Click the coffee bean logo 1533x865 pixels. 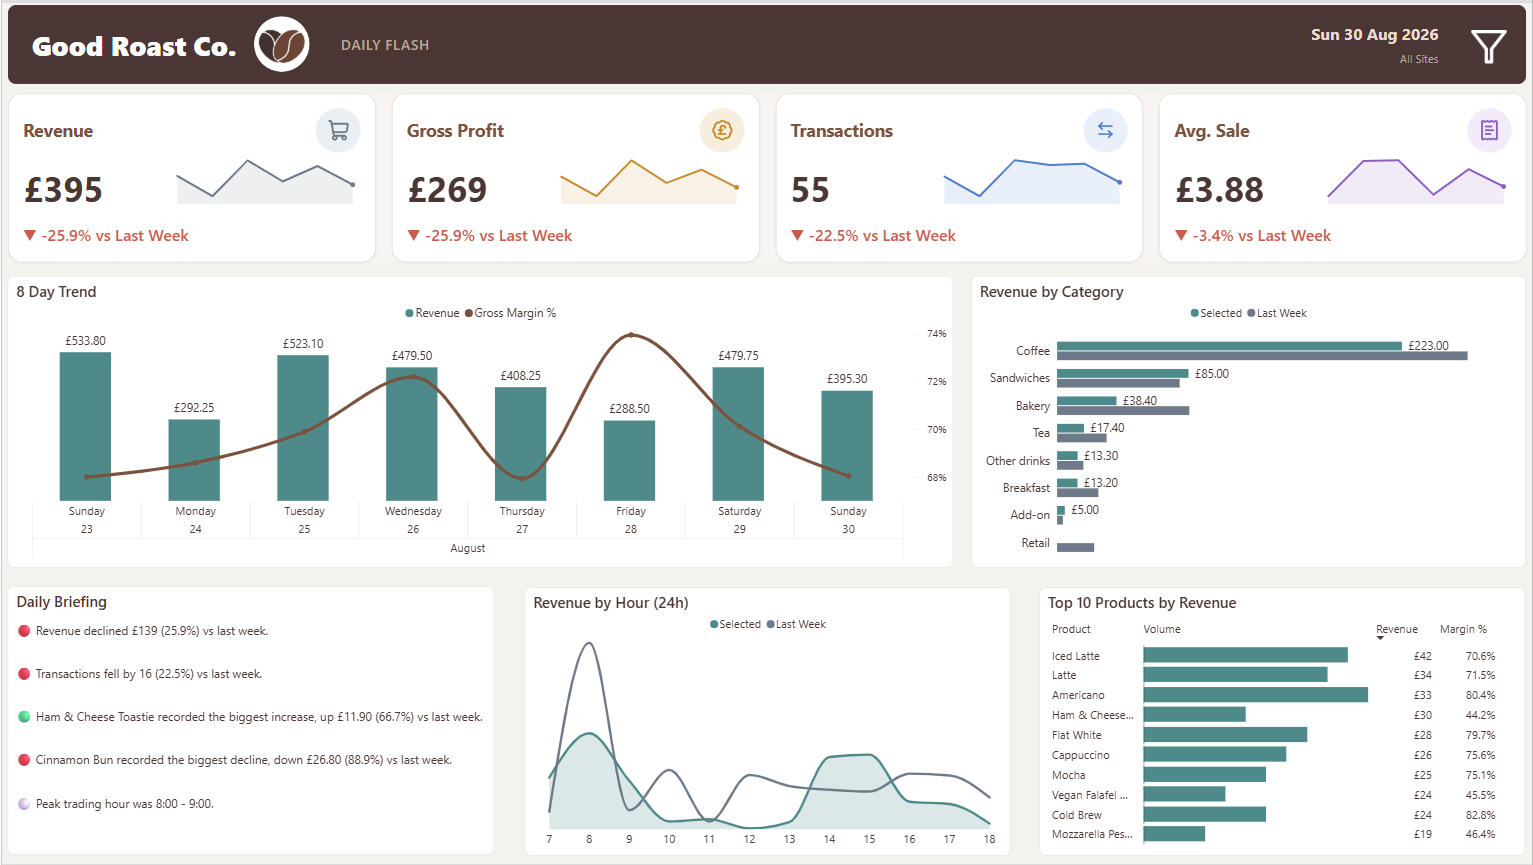(282, 45)
